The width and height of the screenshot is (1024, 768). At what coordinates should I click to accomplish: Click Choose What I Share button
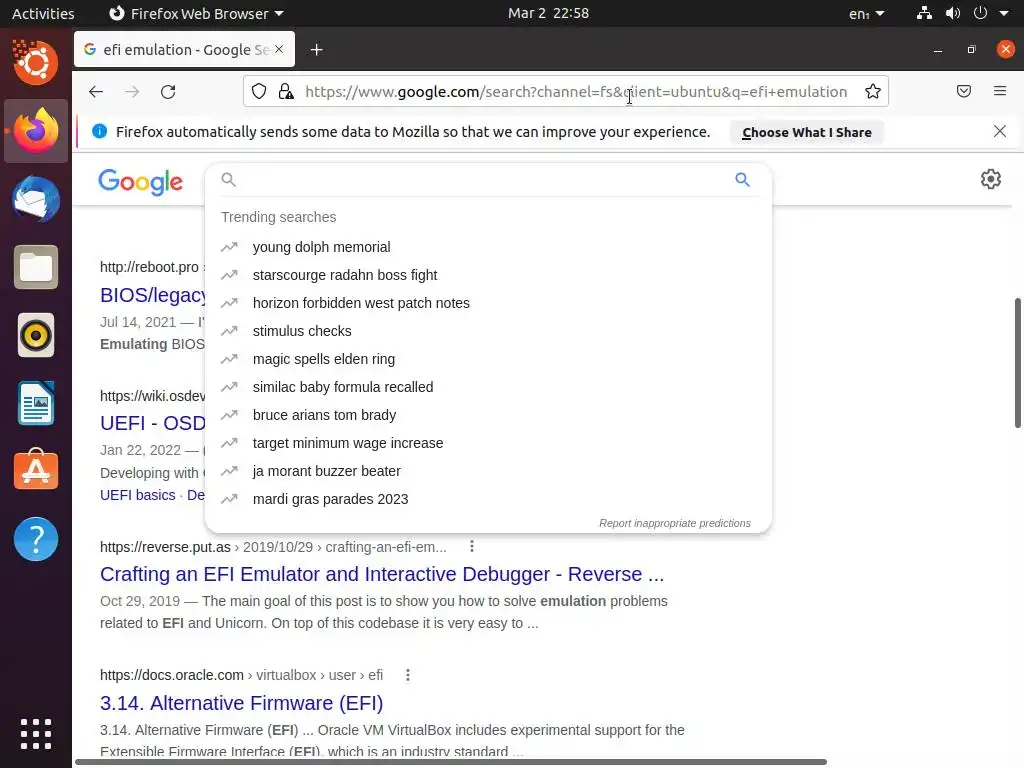pos(807,133)
